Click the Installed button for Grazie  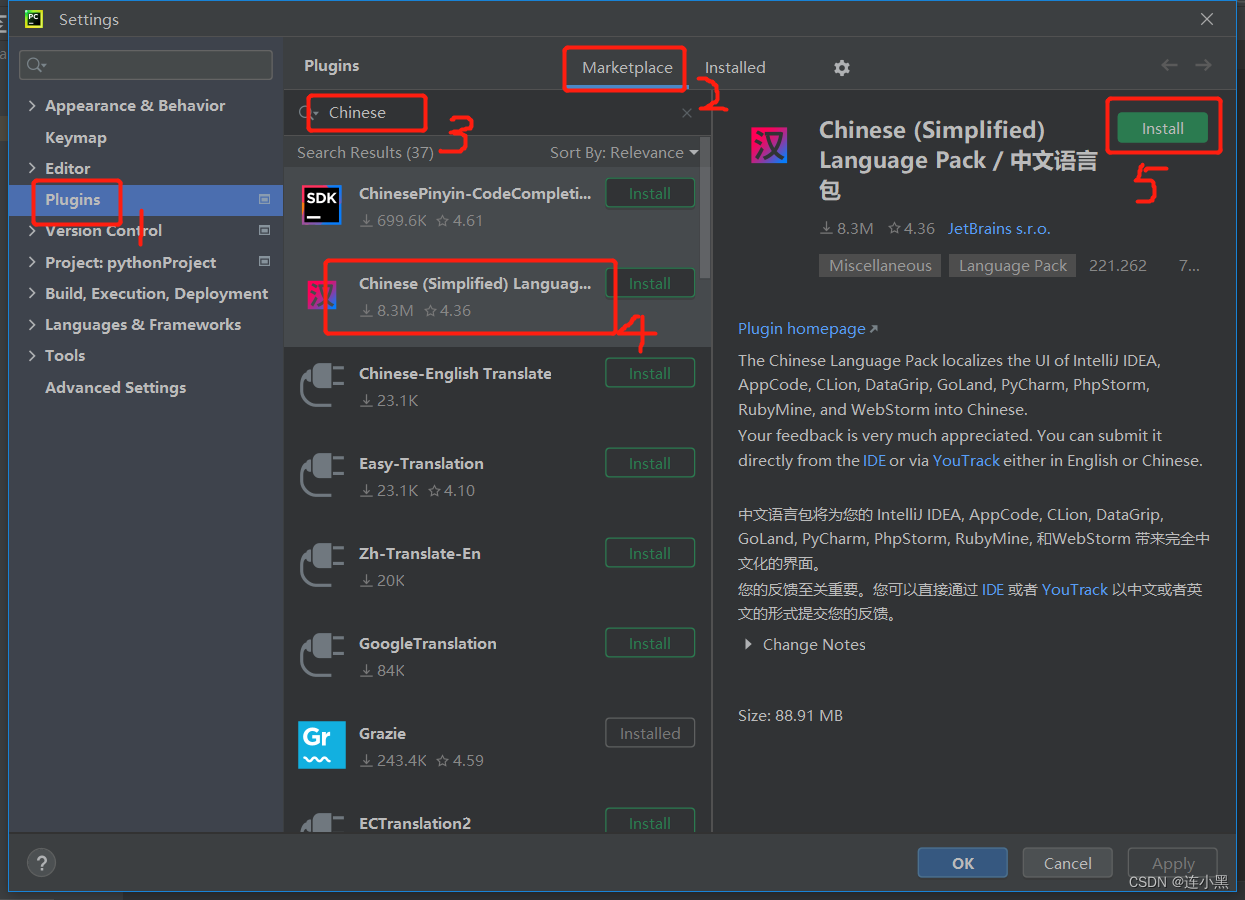(650, 734)
